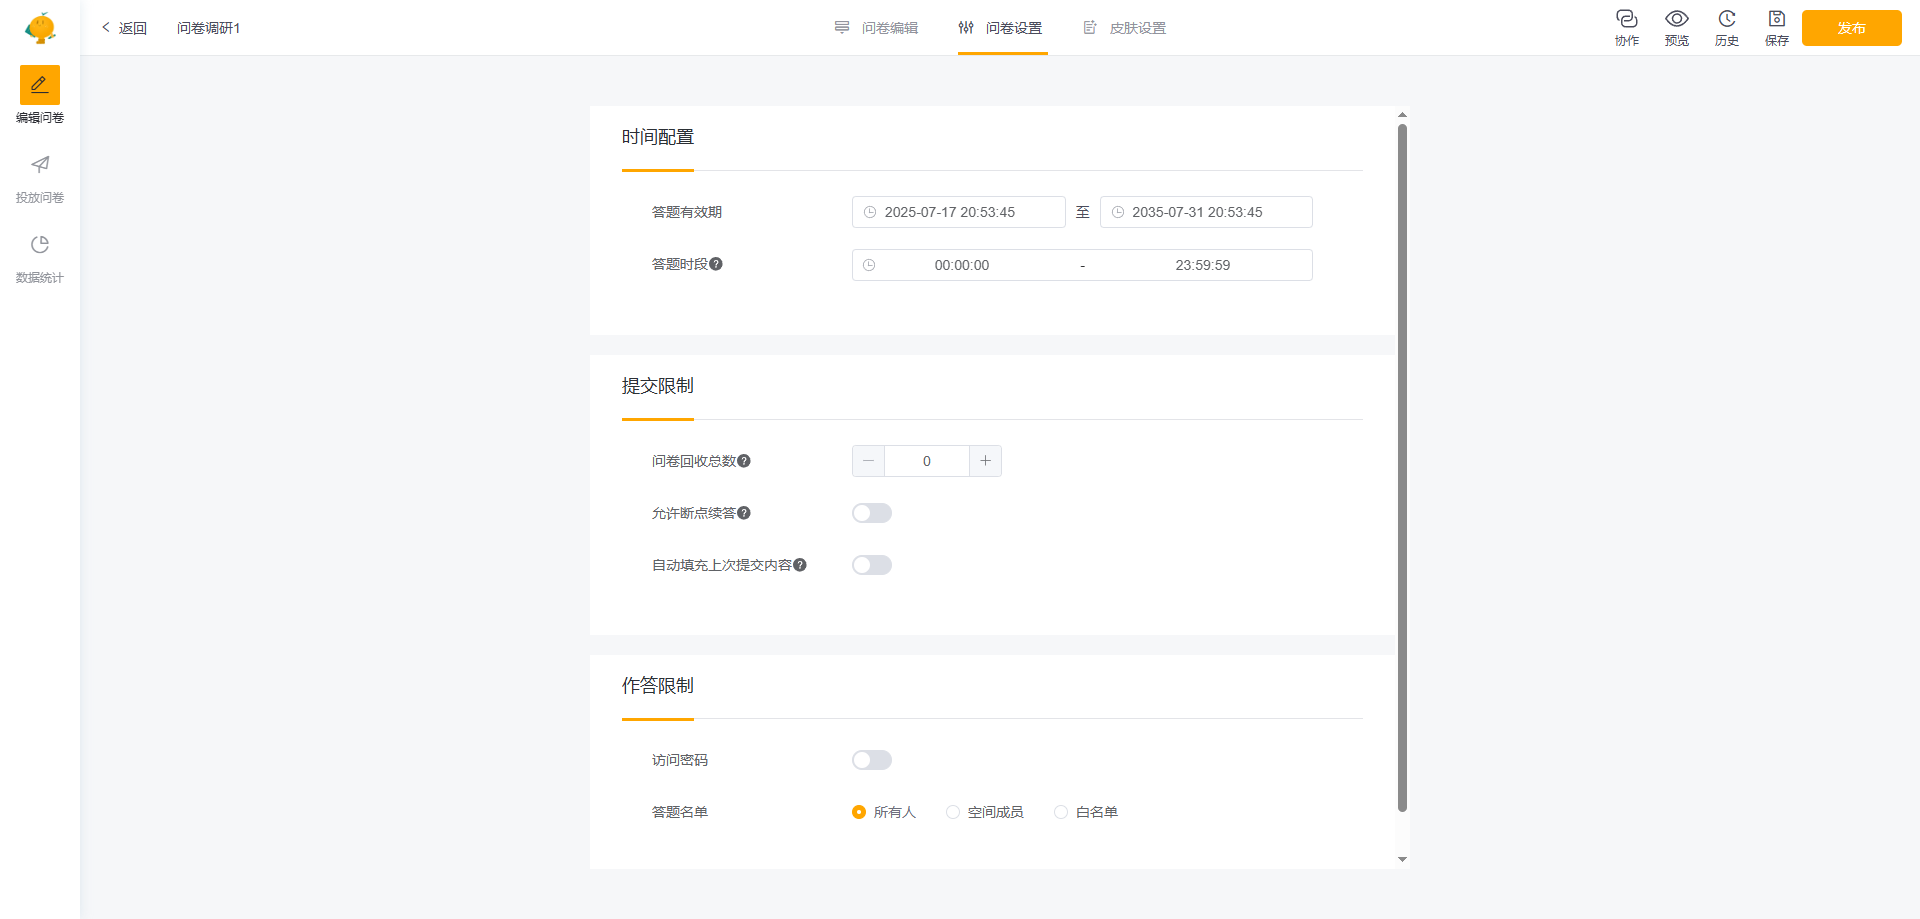The image size is (1920, 919).
Task: Open the start date picker for 答题有效期
Action: tap(958, 212)
